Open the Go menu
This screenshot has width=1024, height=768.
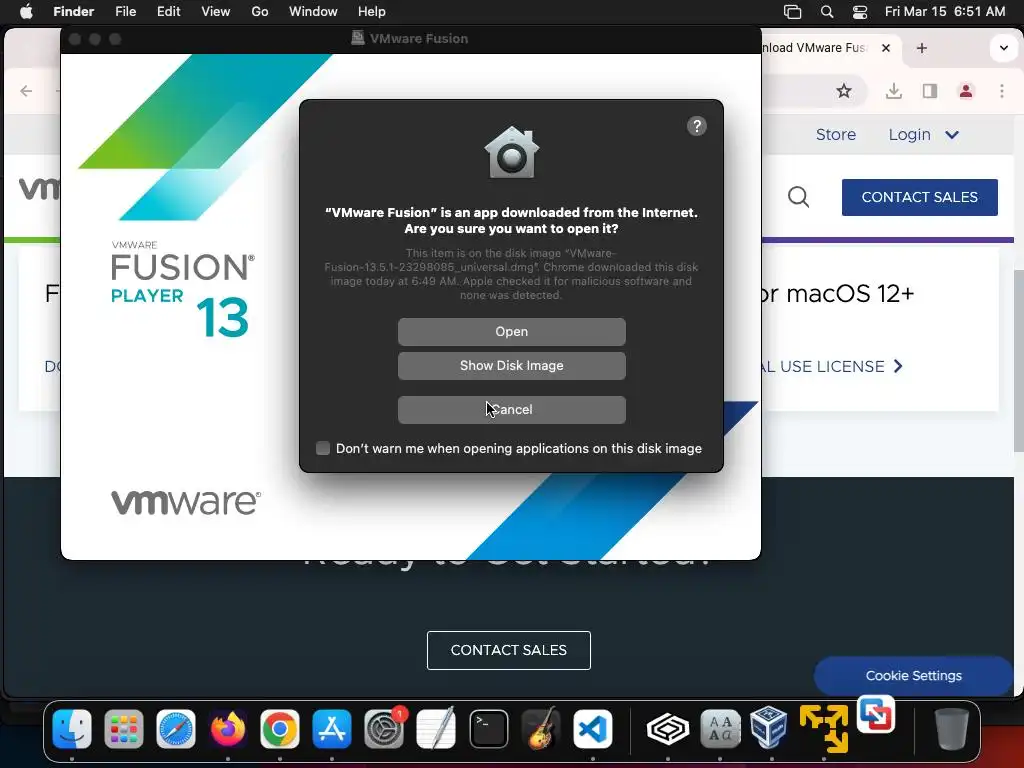pos(260,12)
